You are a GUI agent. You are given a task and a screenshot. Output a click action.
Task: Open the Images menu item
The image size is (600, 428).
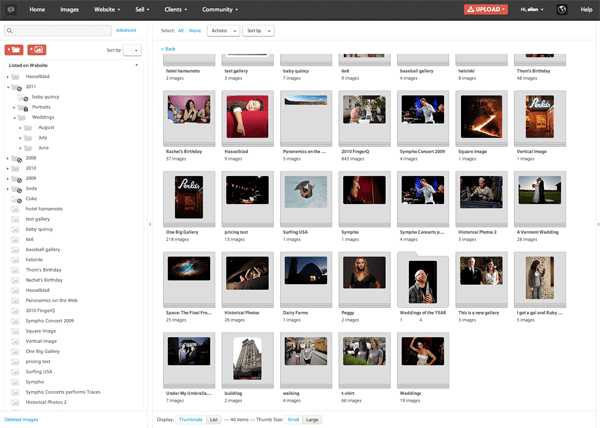tap(70, 9)
